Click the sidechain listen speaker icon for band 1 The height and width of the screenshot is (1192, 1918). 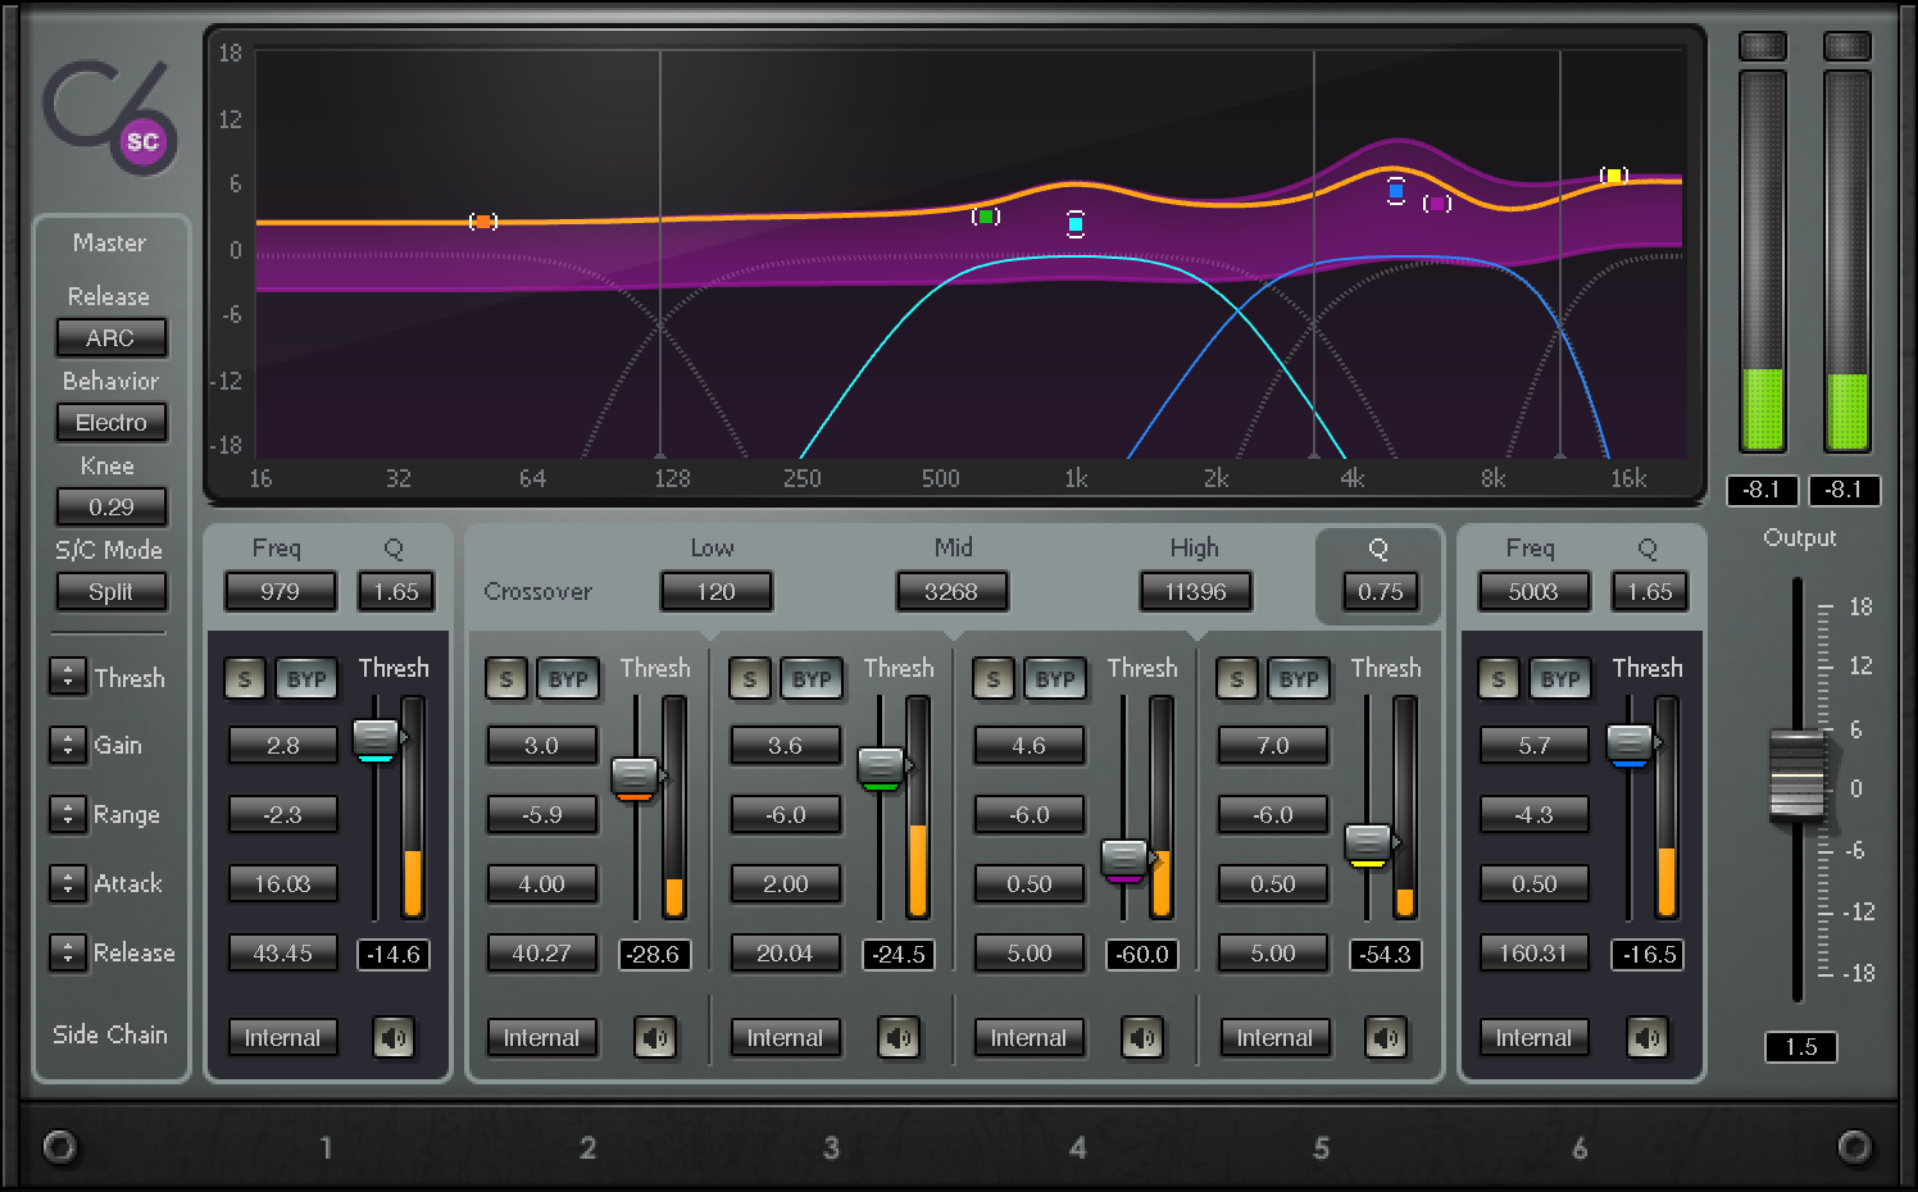pos(393,1037)
